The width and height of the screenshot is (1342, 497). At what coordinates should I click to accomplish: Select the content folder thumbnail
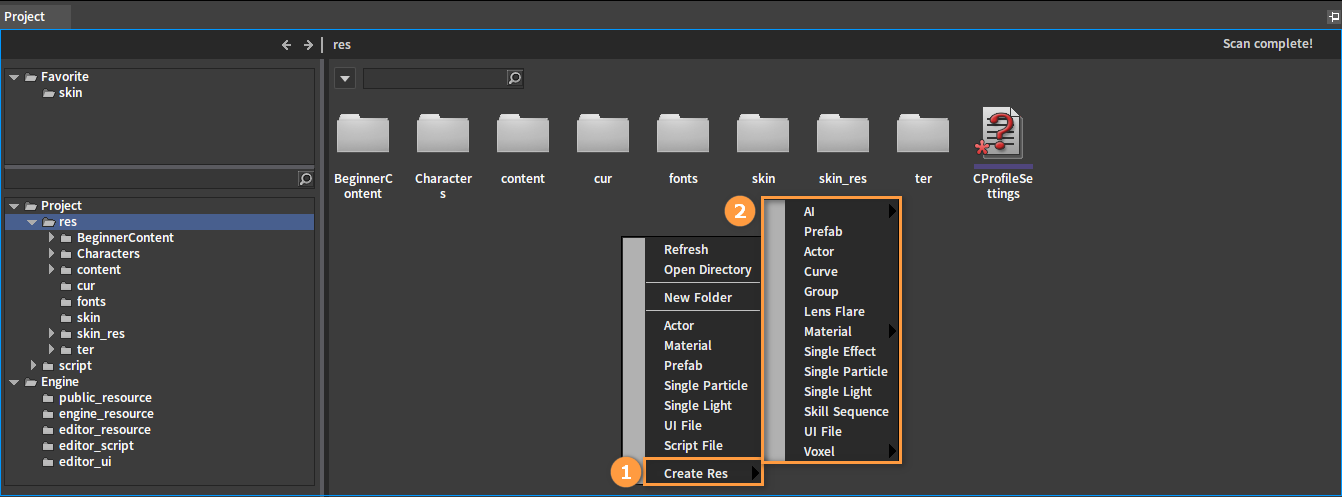coord(523,133)
